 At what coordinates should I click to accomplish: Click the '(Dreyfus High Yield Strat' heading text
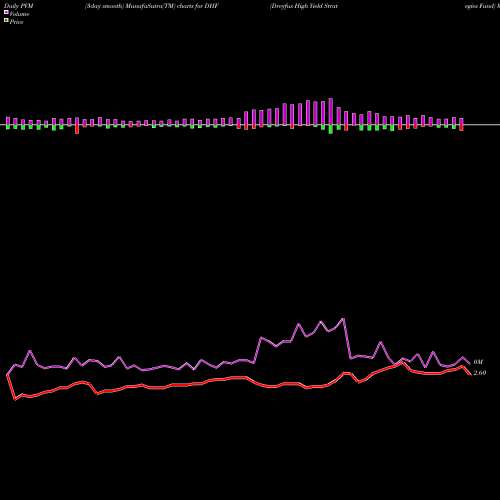(x=304, y=6)
